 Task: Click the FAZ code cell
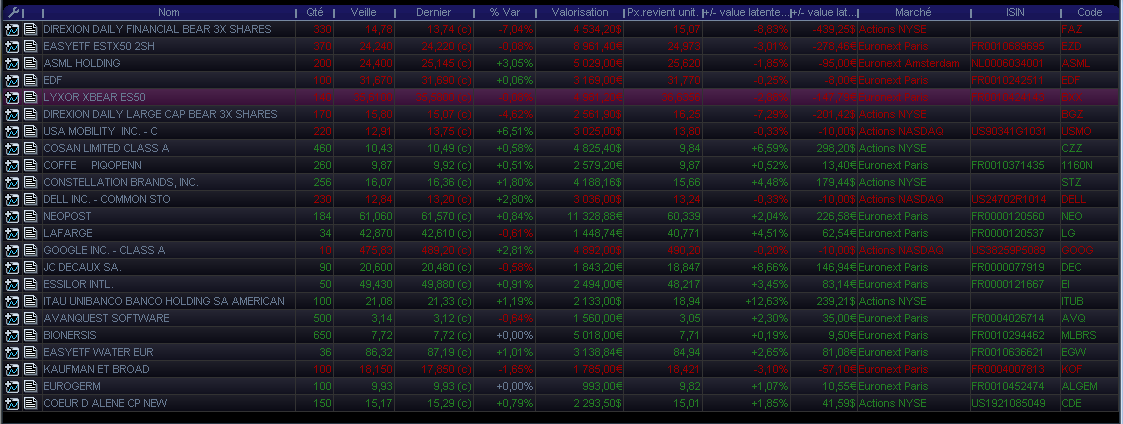click(1071, 29)
